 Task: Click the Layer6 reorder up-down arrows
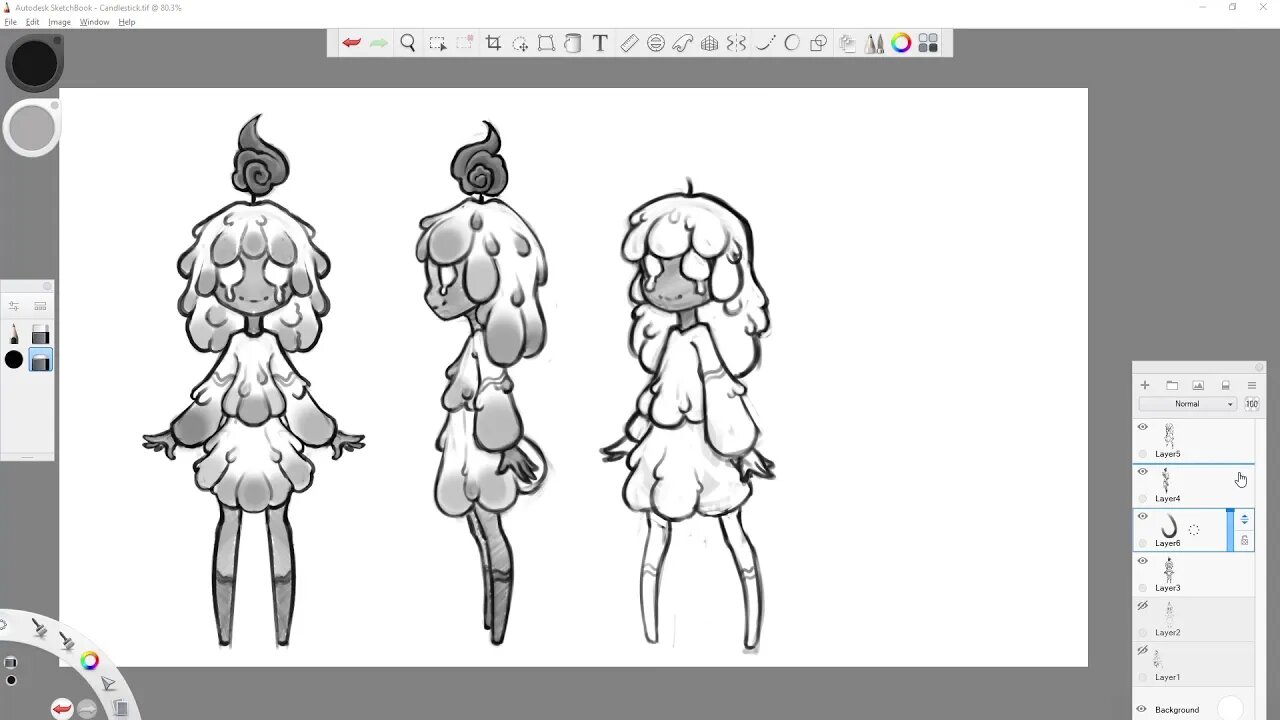pyautogui.click(x=1244, y=519)
